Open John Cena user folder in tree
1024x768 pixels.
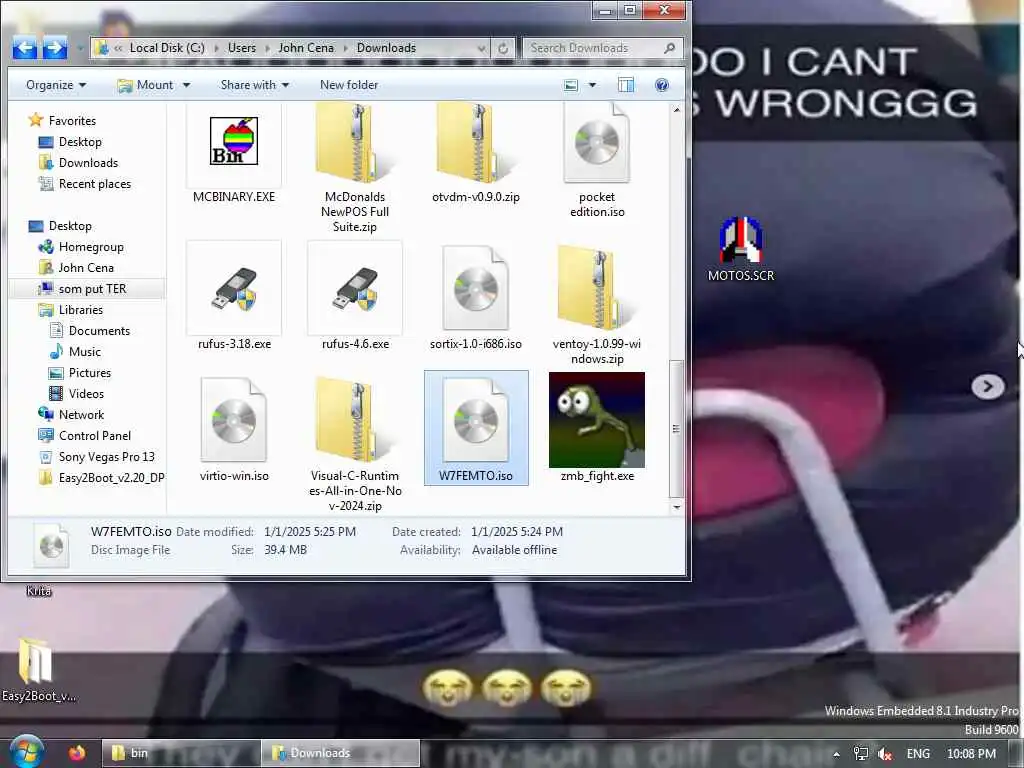pos(86,268)
